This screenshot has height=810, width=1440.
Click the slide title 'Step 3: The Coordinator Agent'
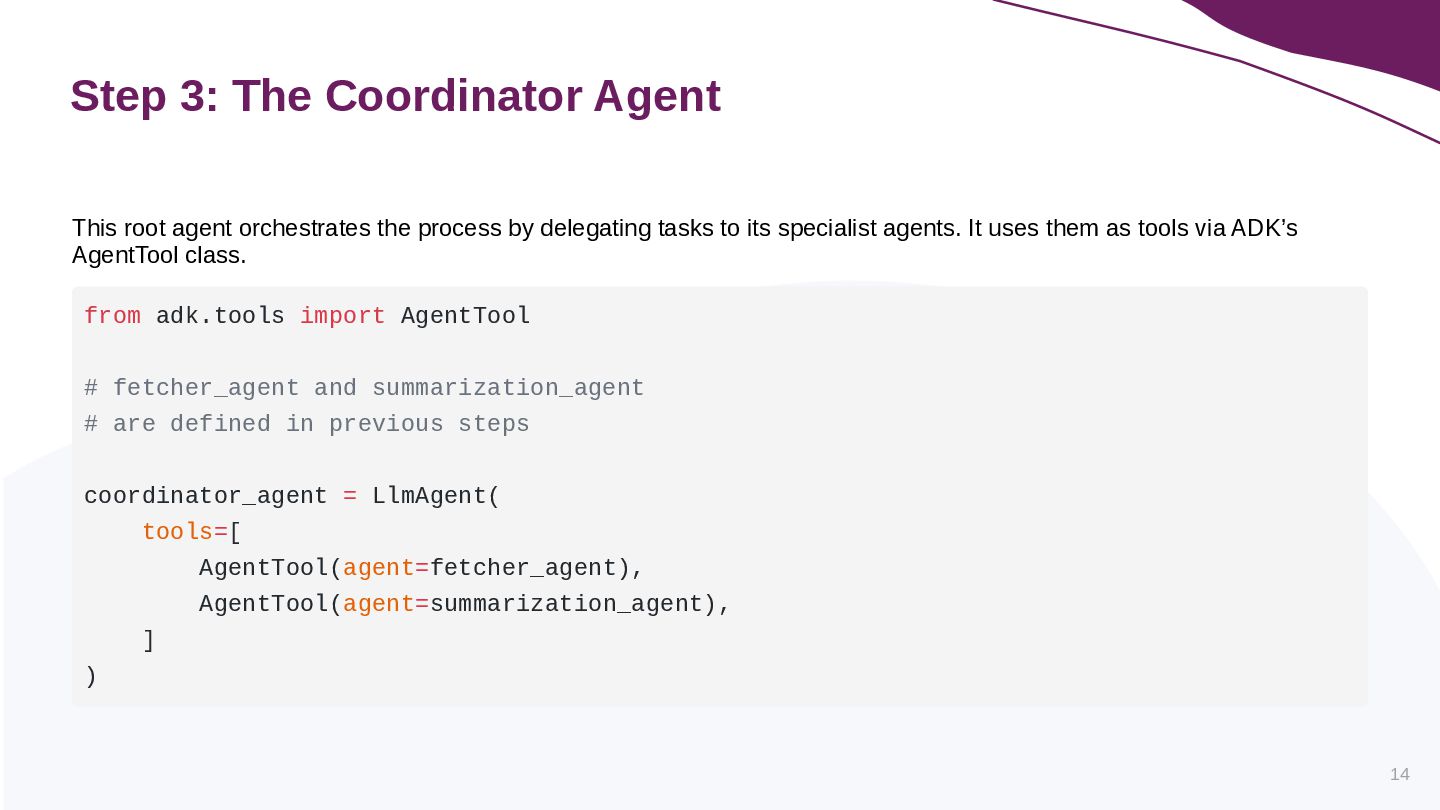[x=395, y=97]
